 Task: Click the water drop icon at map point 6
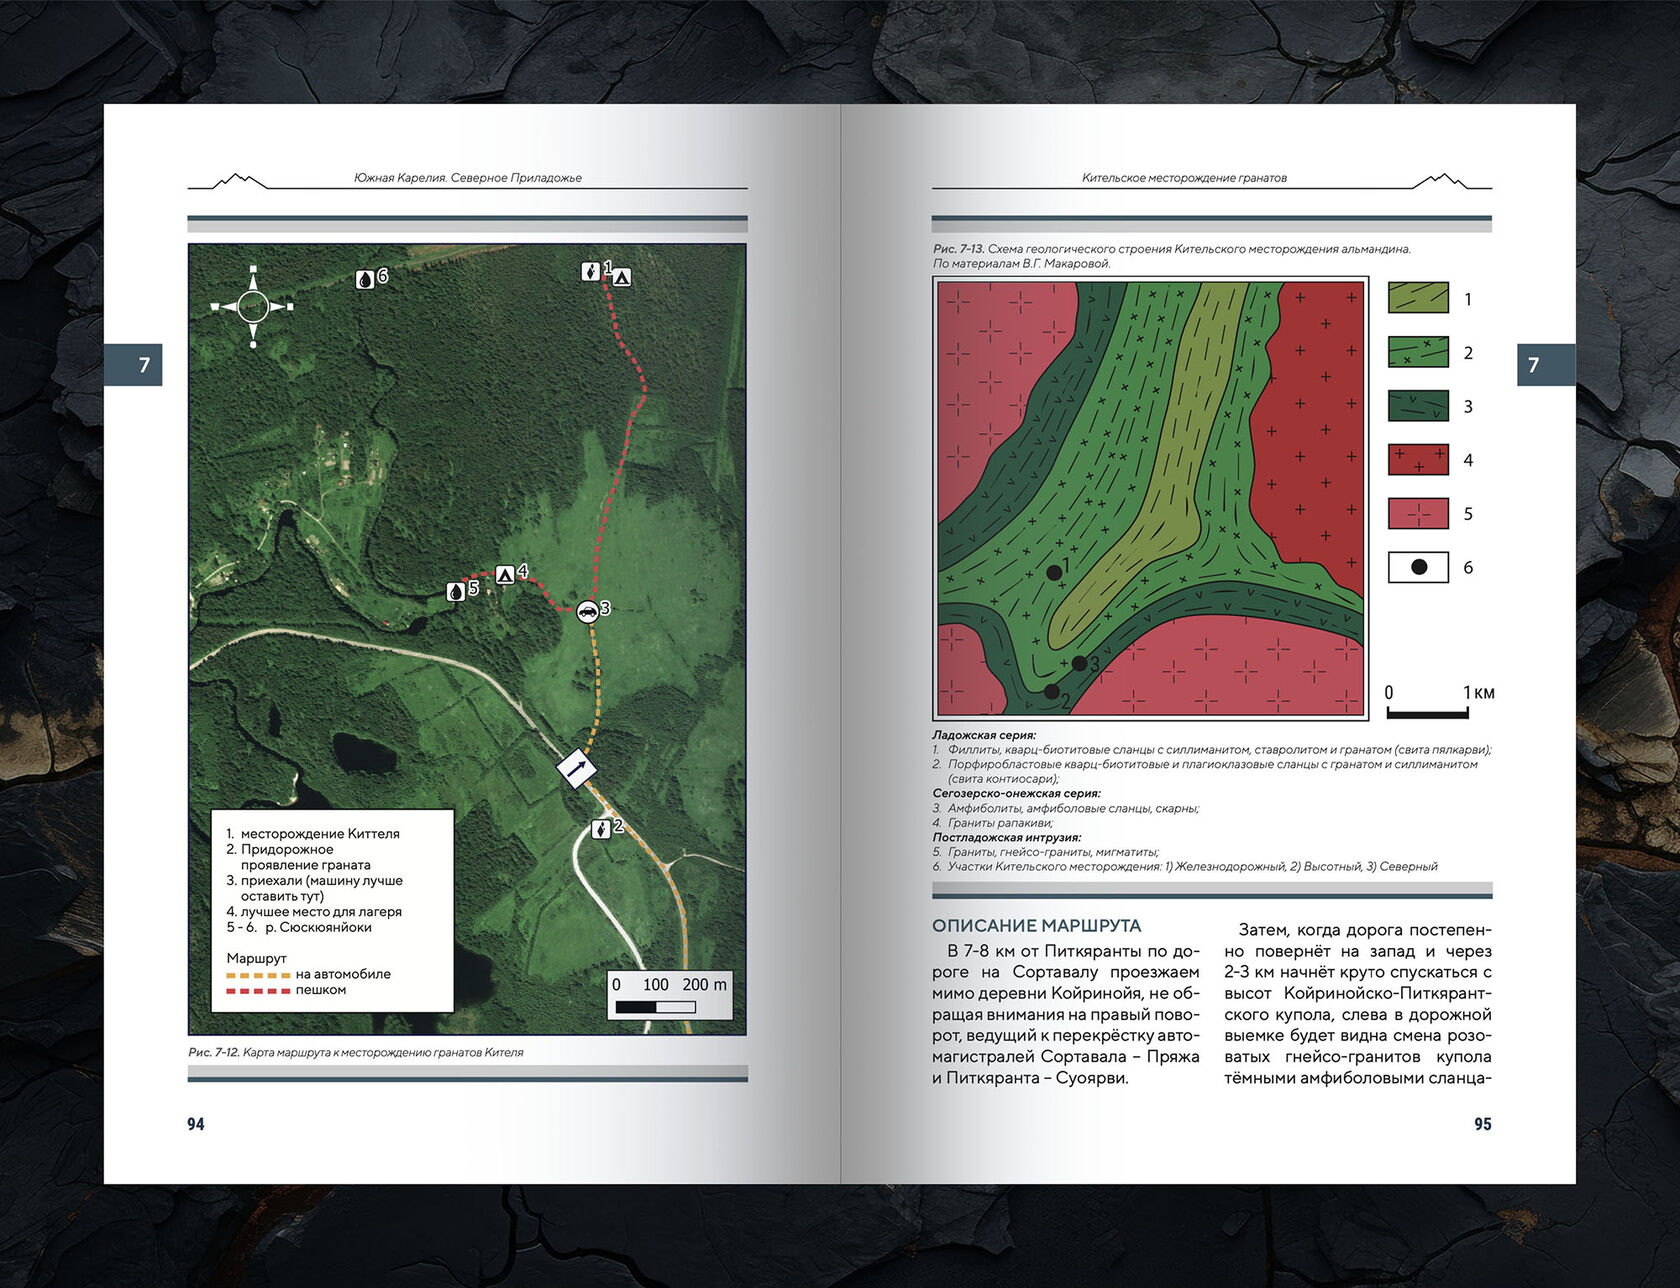point(365,280)
